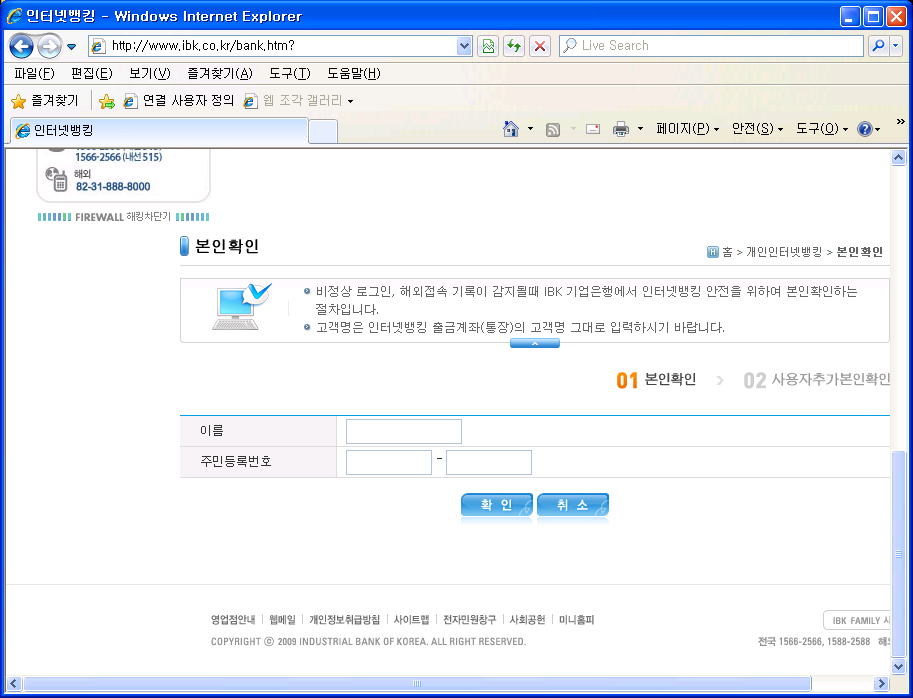This screenshot has height=698, width=913.
Task: Expand the command bar overflow chevron
Action: (x=901, y=121)
